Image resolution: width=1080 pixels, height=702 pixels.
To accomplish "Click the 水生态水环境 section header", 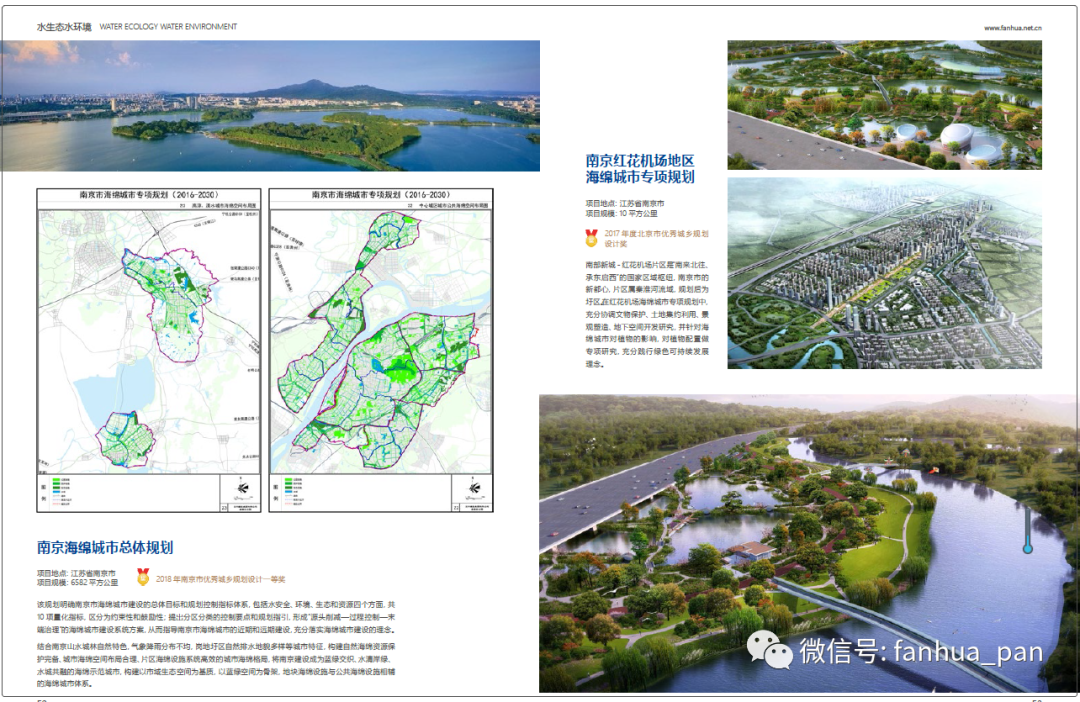I will pyautogui.click(x=63, y=27).
